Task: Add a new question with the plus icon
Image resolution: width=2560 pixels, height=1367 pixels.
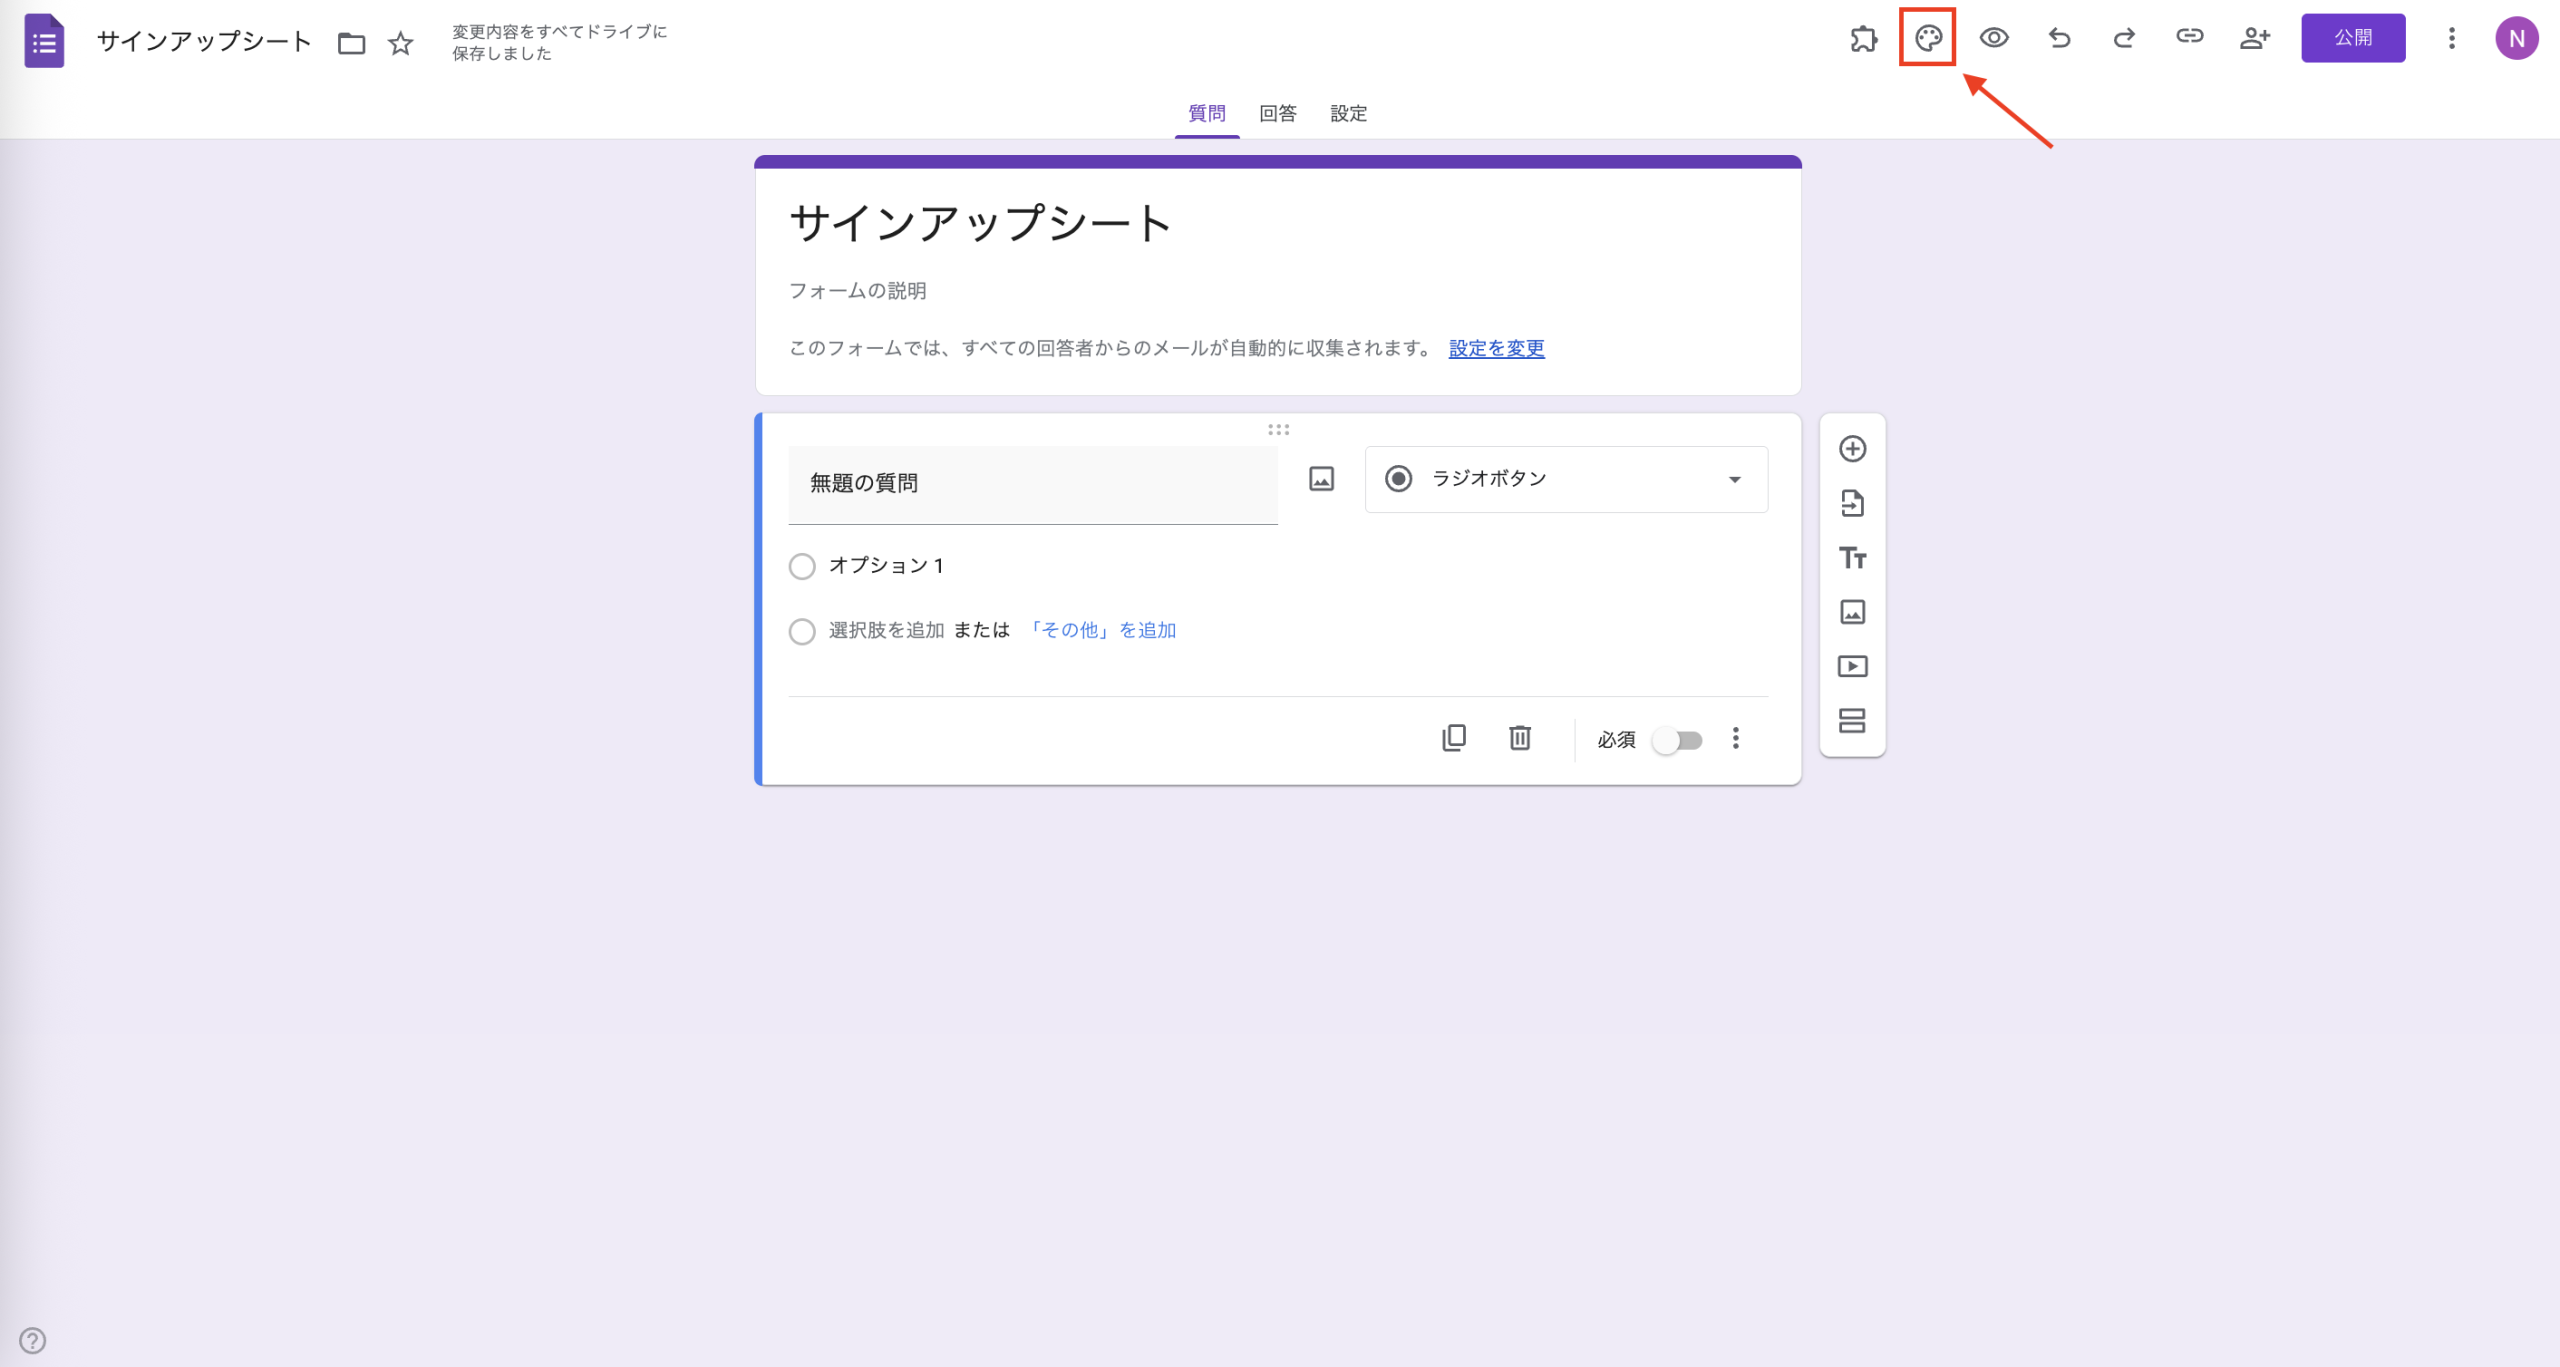Action: pos(1854,449)
